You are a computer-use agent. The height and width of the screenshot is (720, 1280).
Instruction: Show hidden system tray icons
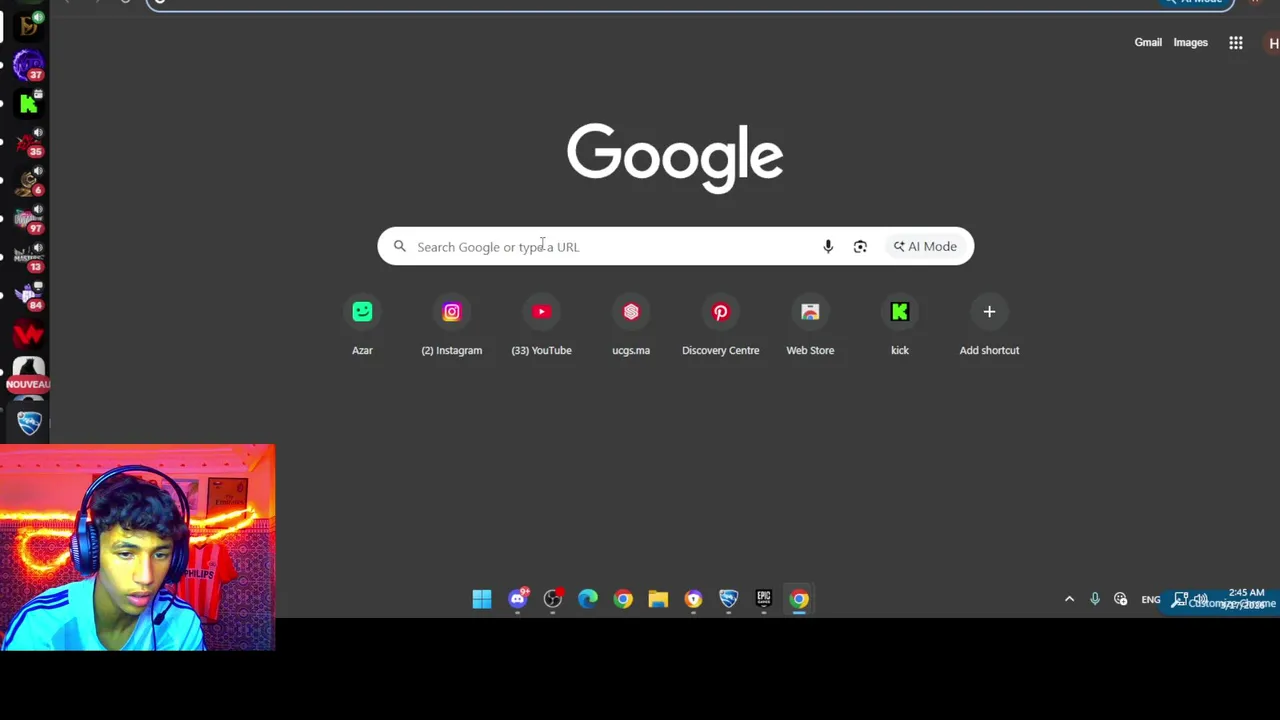click(1069, 599)
